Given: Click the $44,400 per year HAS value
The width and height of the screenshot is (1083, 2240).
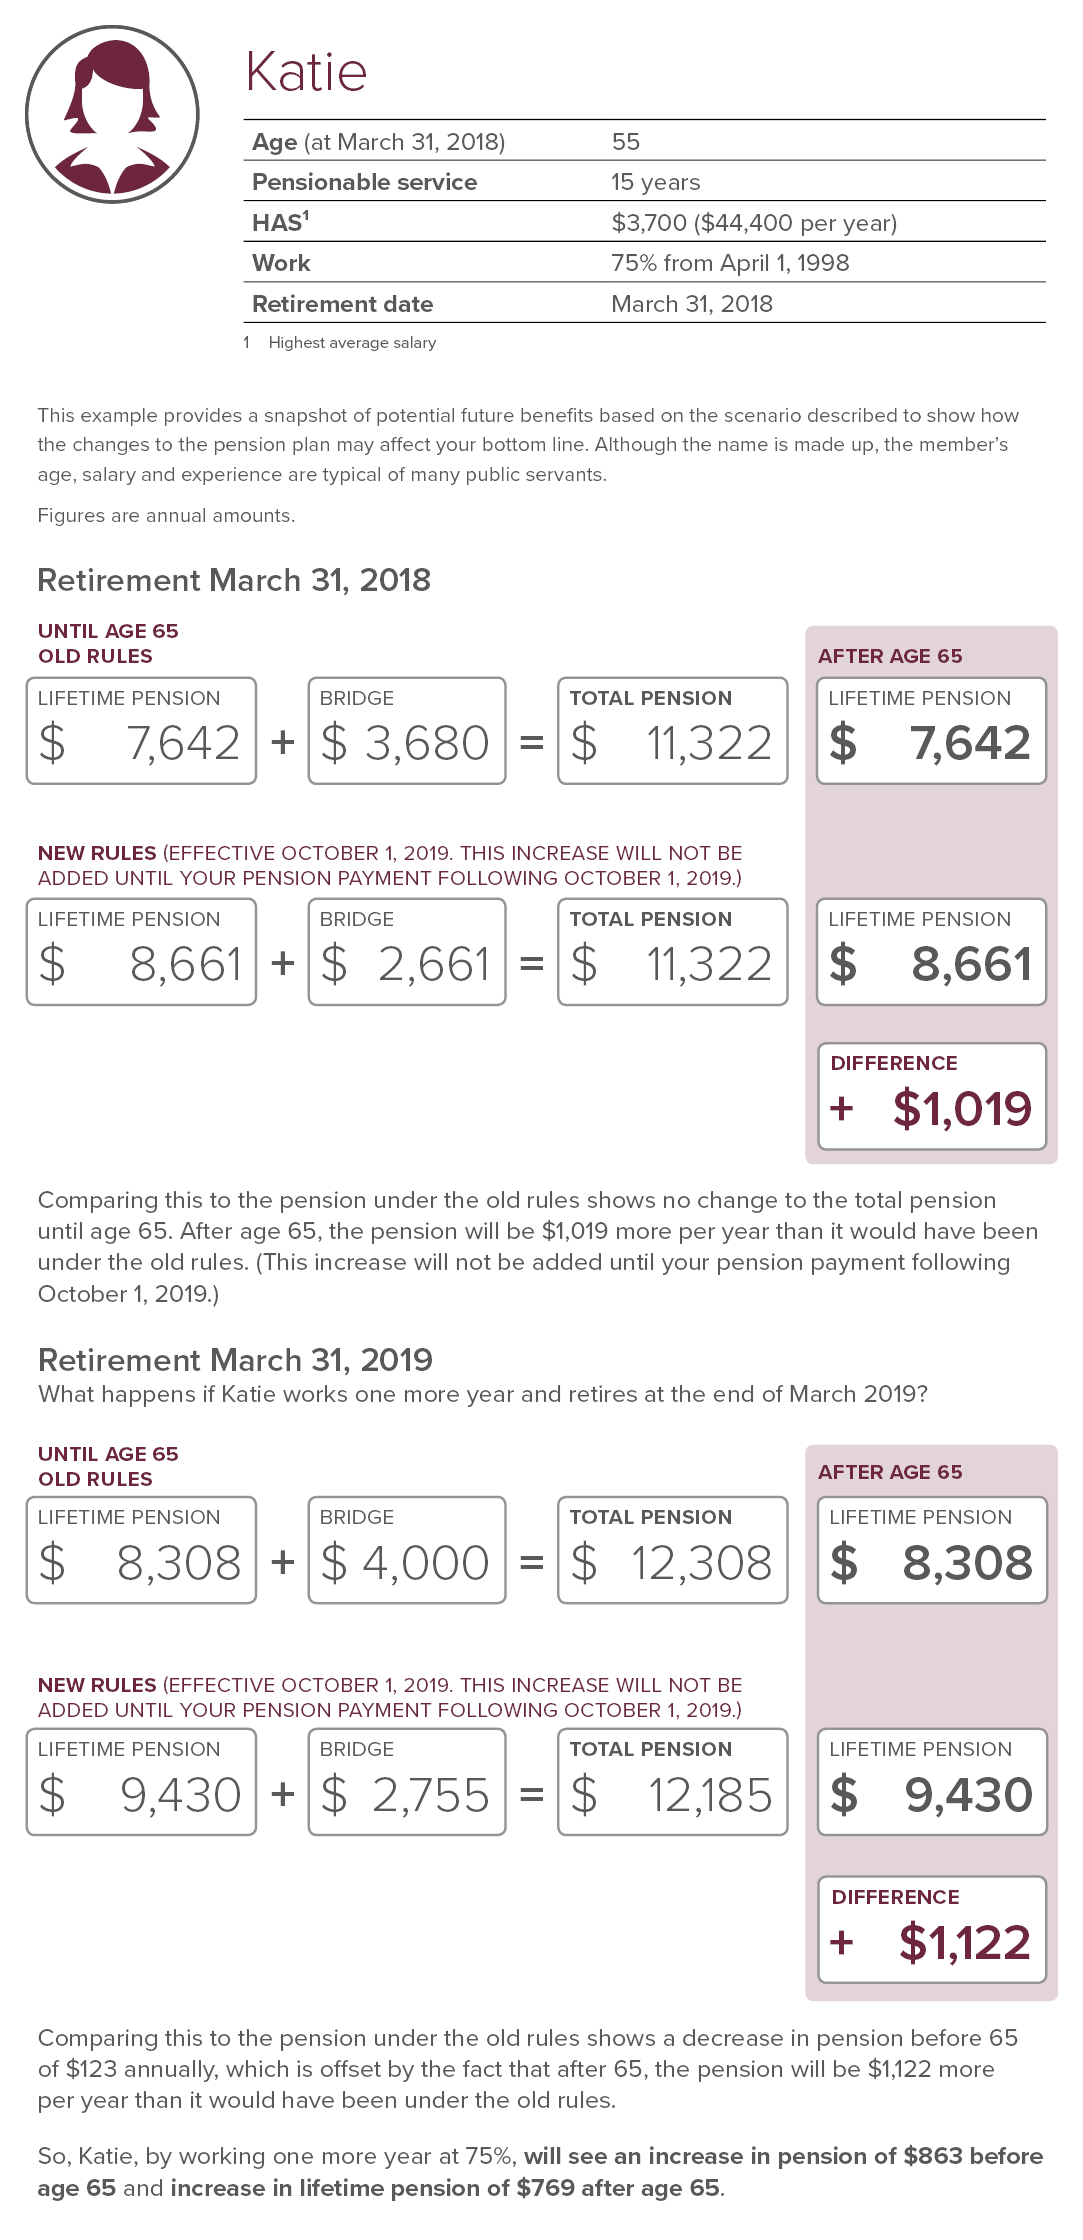Looking at the screenshot, I should pos(754,223).
